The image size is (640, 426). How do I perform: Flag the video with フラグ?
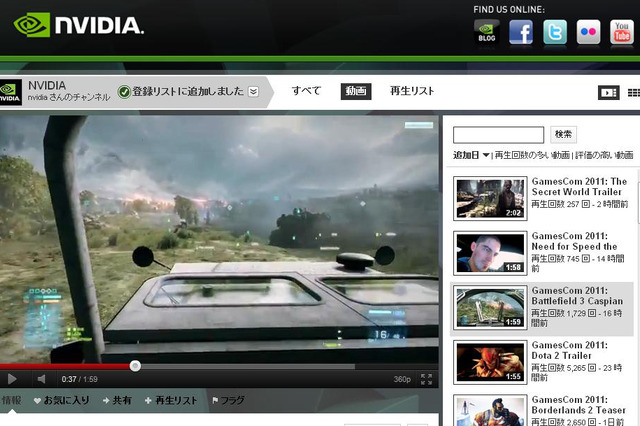tap(228, 400)
